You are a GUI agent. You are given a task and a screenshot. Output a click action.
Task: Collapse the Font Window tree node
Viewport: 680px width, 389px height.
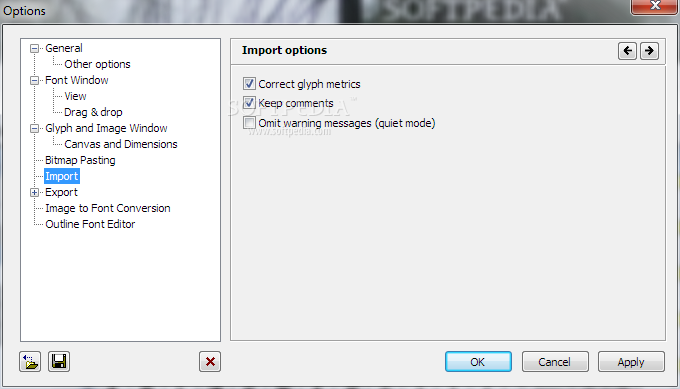tap(34, 80)
